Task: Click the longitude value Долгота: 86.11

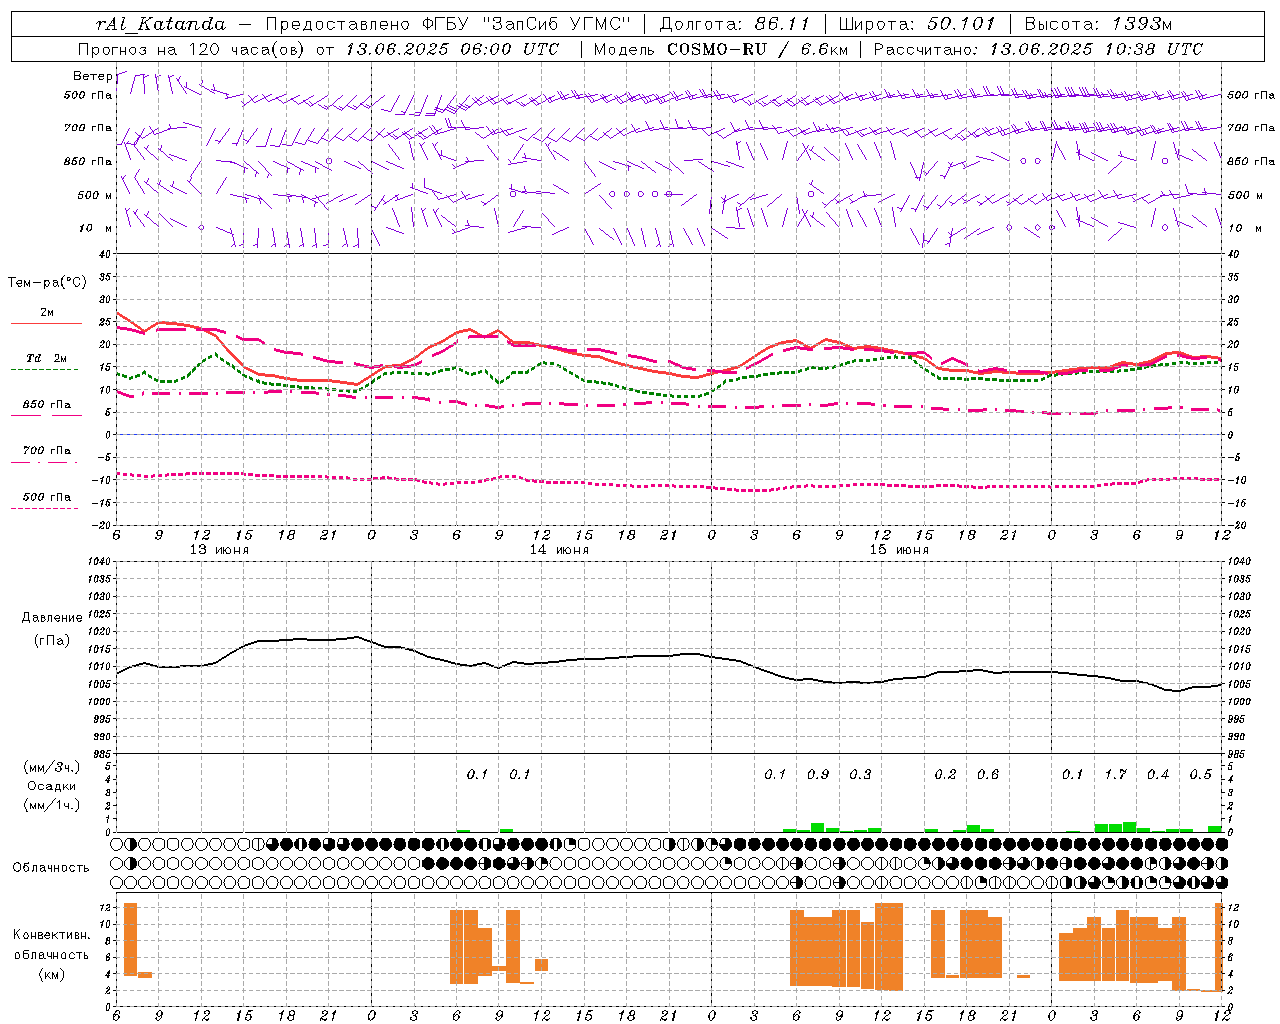Action: 734,24
